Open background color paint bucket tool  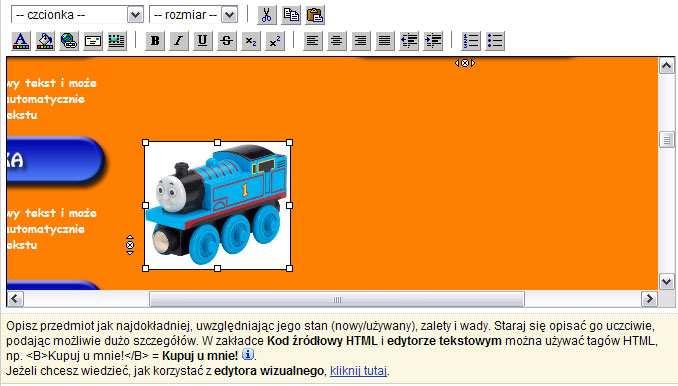pos(45,41)
